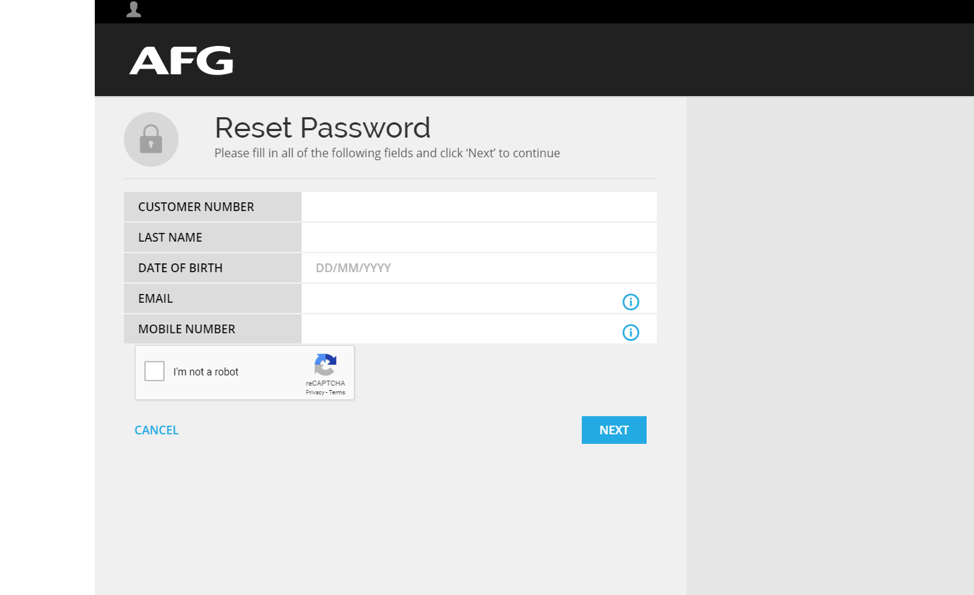
Task: Click the Customer Number label
Action: click(x=196, y=207)
